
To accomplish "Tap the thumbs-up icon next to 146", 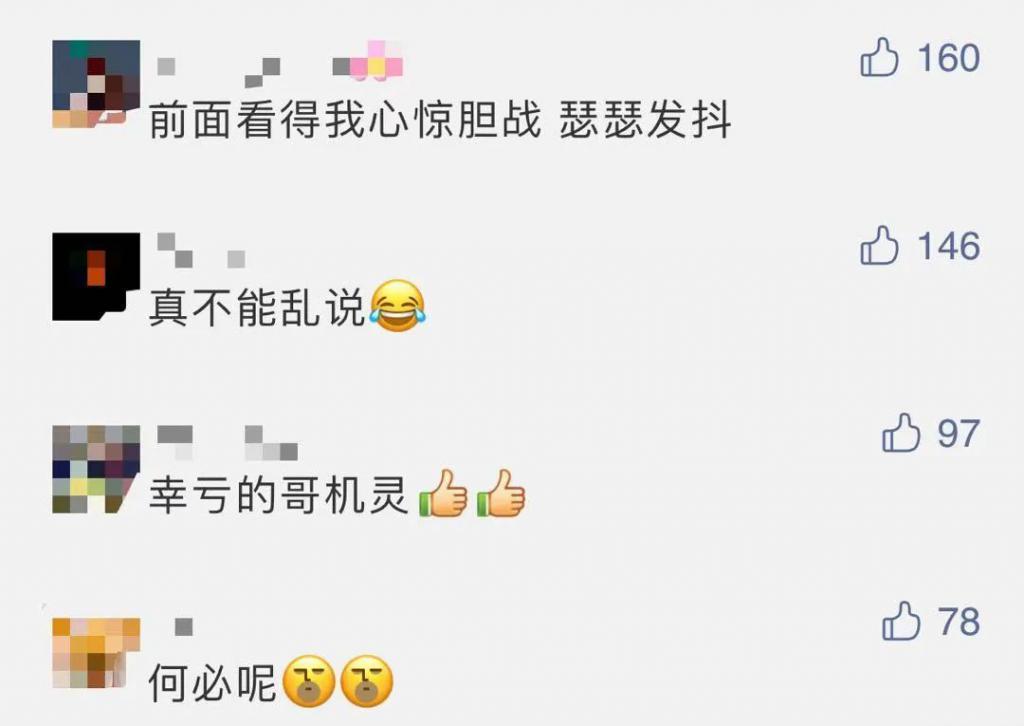I will click(880, 245).
